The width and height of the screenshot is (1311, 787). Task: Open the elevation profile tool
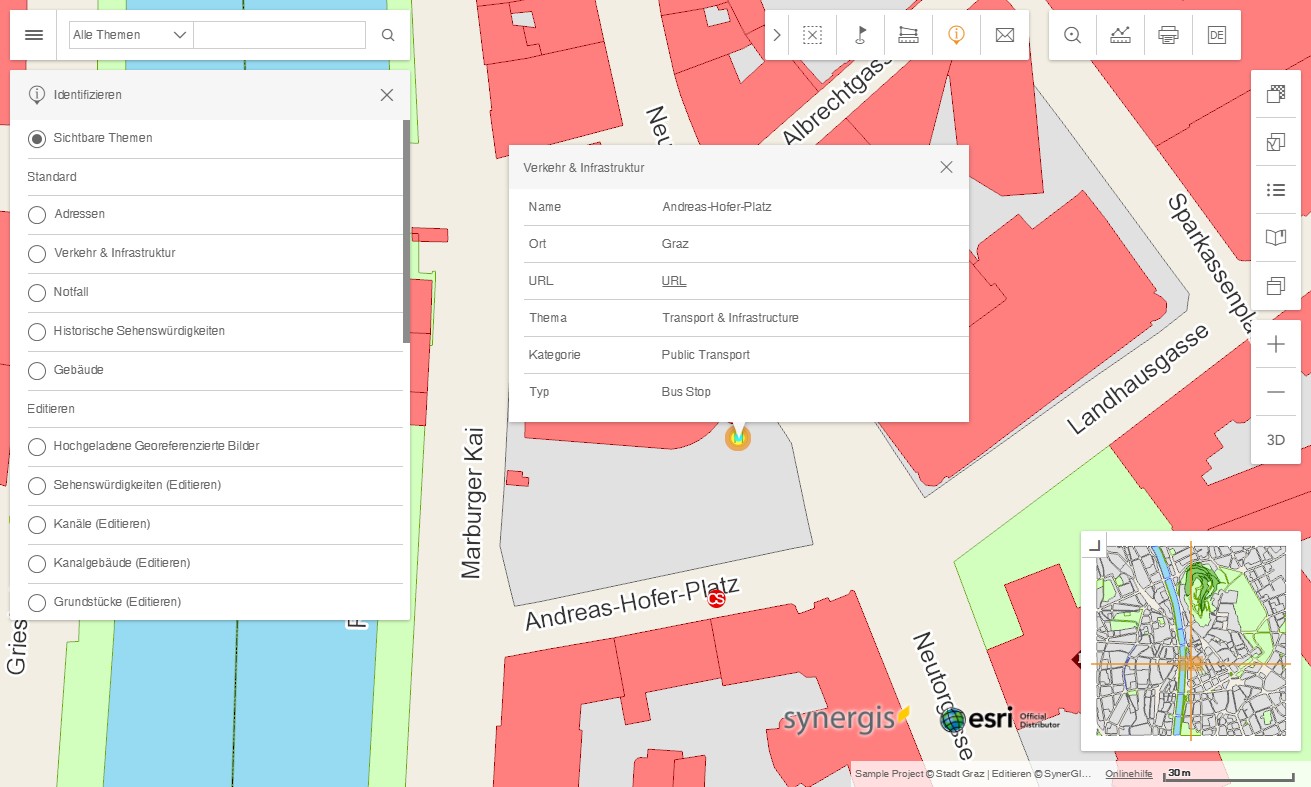(1120, 34)
